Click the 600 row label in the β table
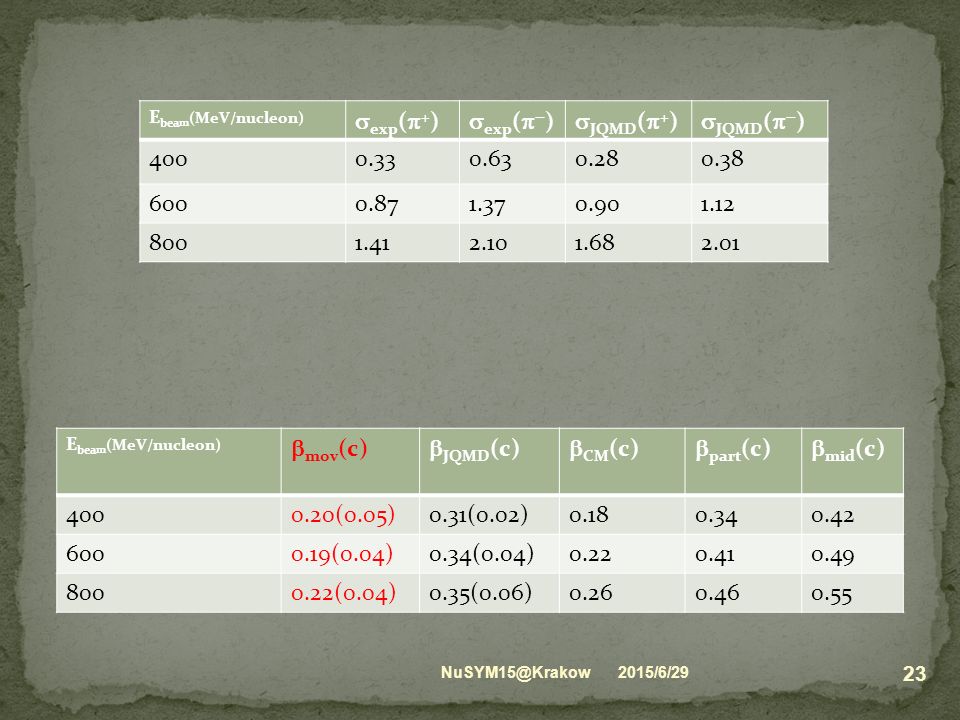This screenshot has width=960, height=720. (x=85, y=554)
